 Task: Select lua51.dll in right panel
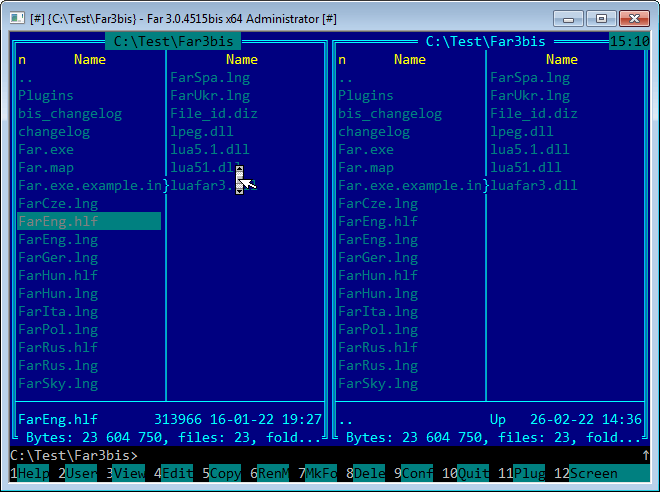(526, 168)
